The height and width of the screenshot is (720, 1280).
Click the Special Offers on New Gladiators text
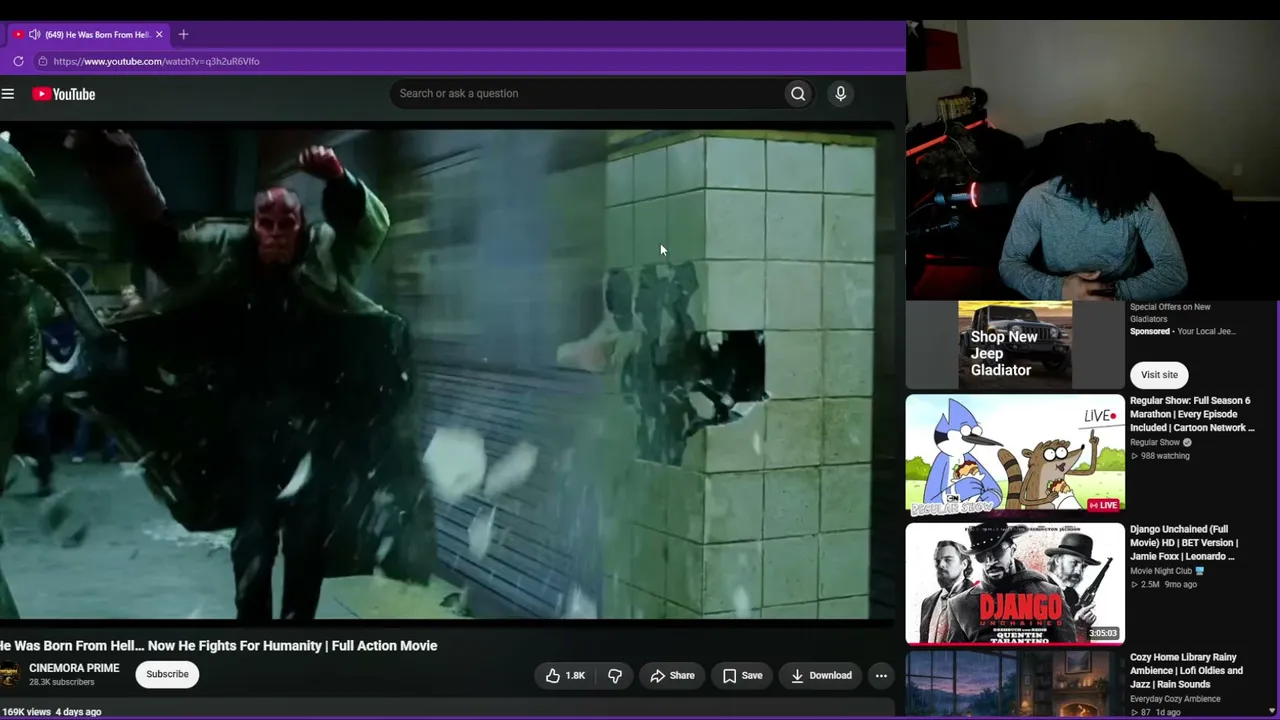point(1170,313)
